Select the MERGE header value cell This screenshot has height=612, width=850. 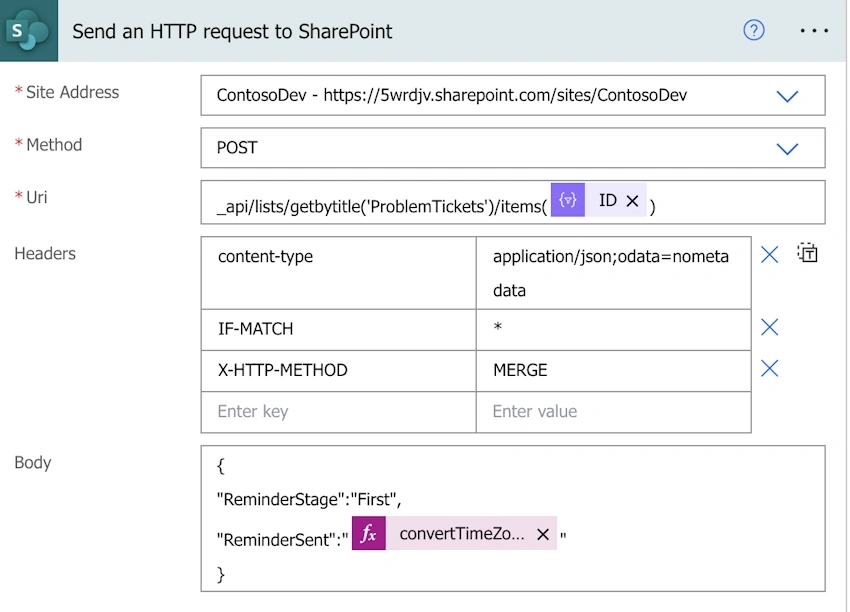pyautogui.click(x=614, y=371)
